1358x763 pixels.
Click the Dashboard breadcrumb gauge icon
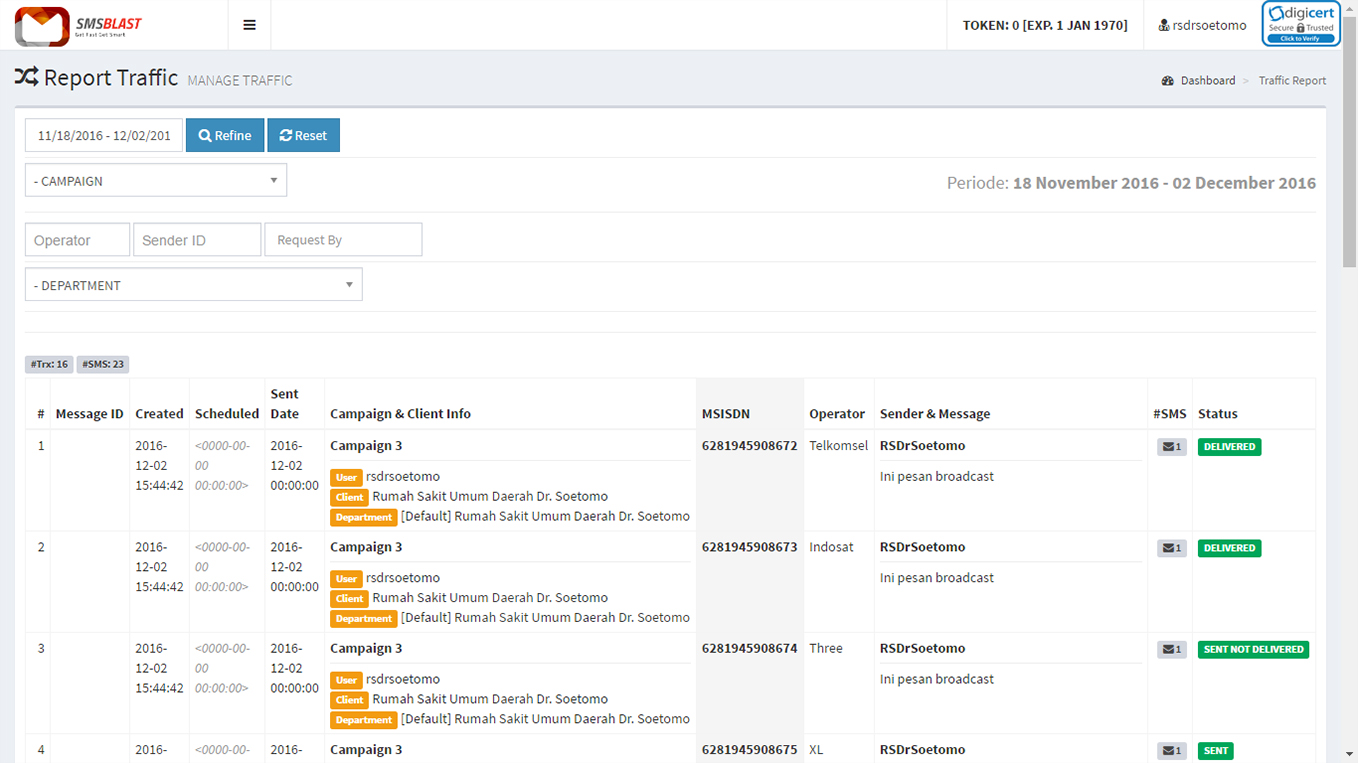click(1167, 81)
